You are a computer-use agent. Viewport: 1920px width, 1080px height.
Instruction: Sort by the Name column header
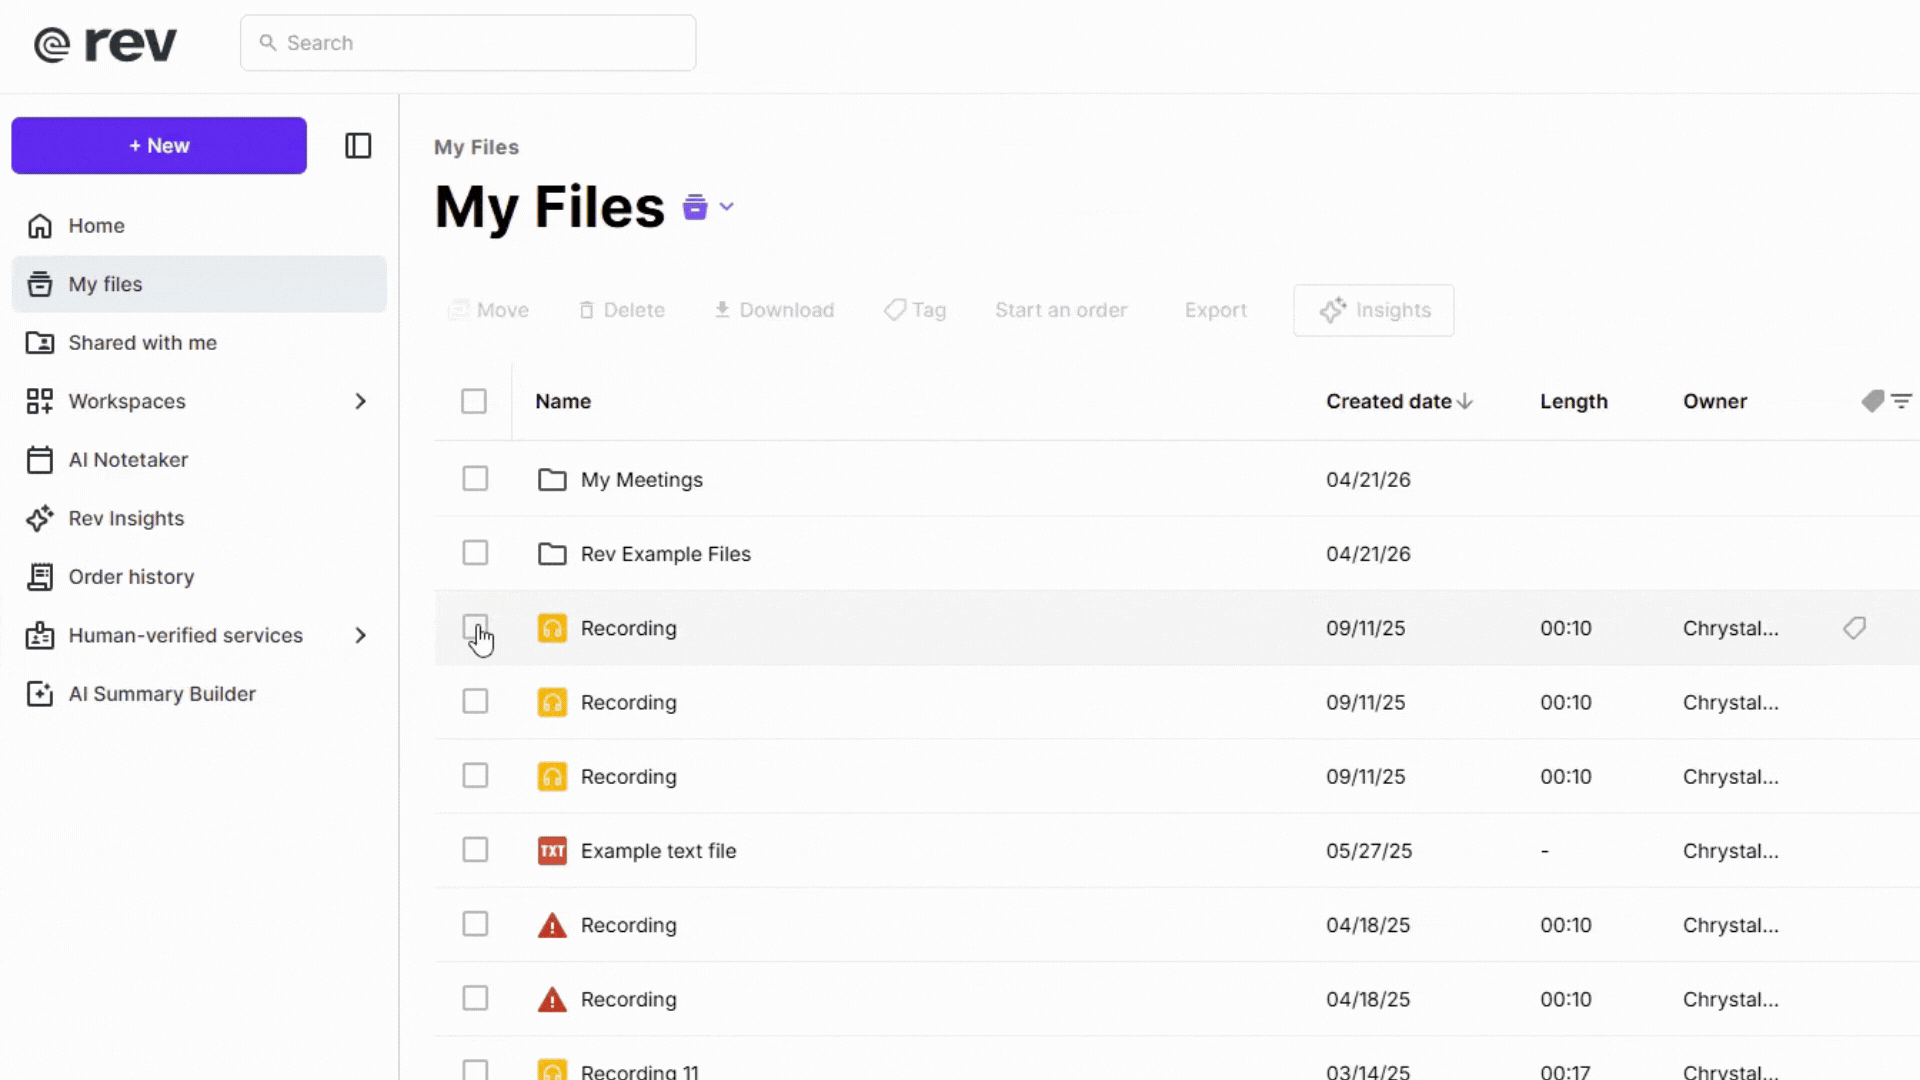coord(563,401)
